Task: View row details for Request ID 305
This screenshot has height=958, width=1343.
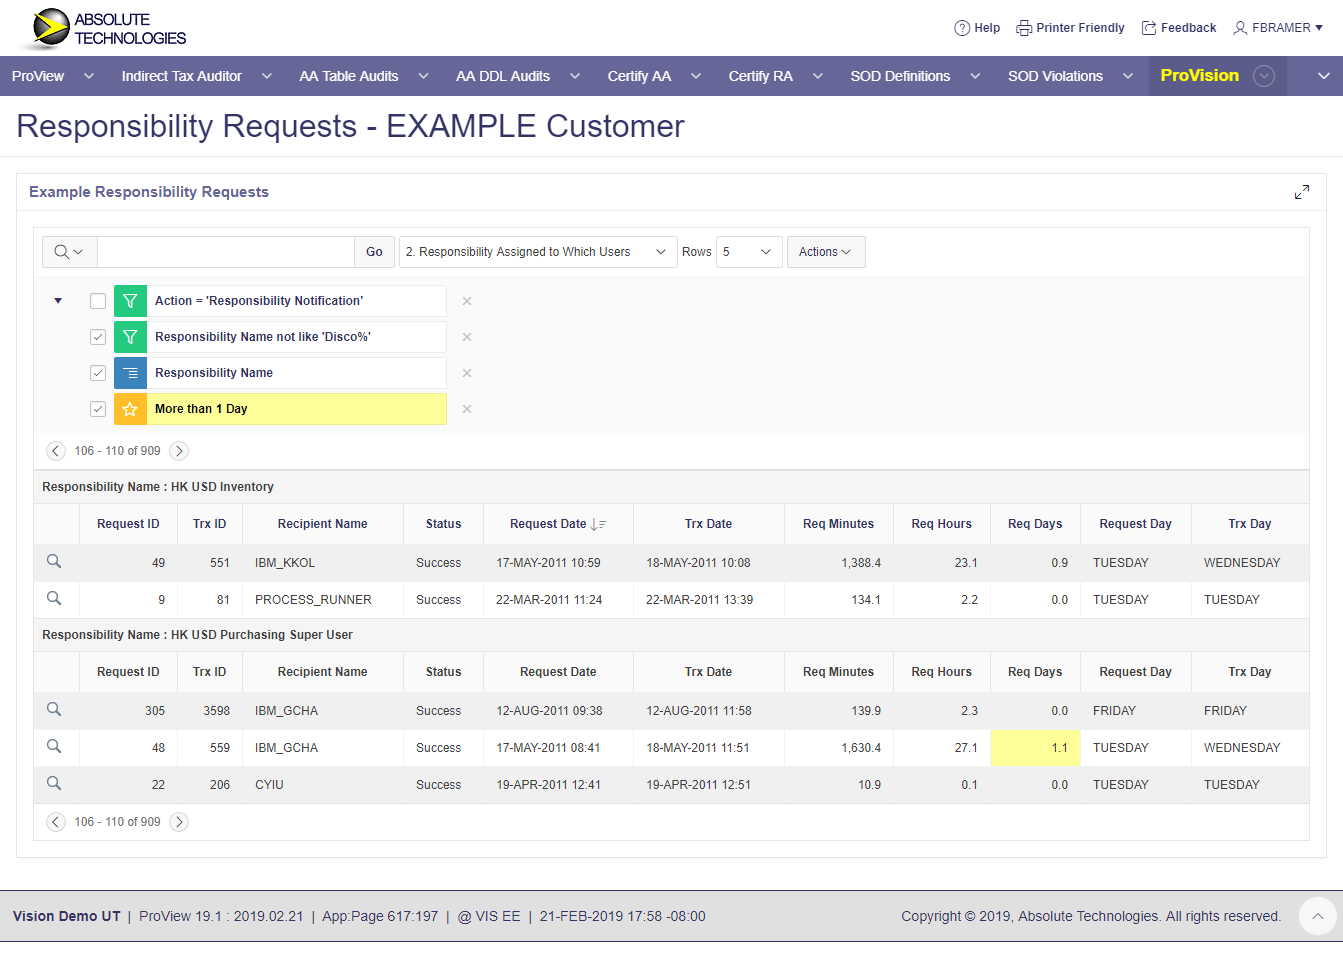Action: point(55,710)
